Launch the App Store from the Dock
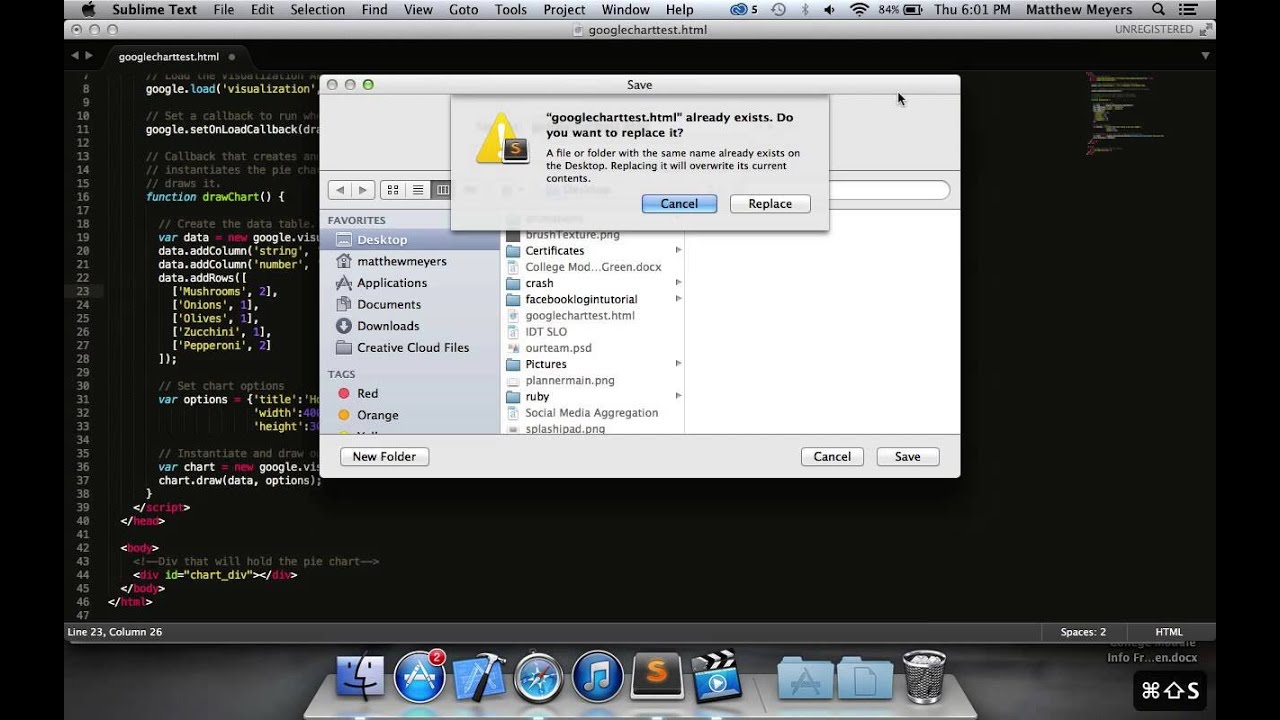This screenshot has height=720, width=1280. point(419,677)
